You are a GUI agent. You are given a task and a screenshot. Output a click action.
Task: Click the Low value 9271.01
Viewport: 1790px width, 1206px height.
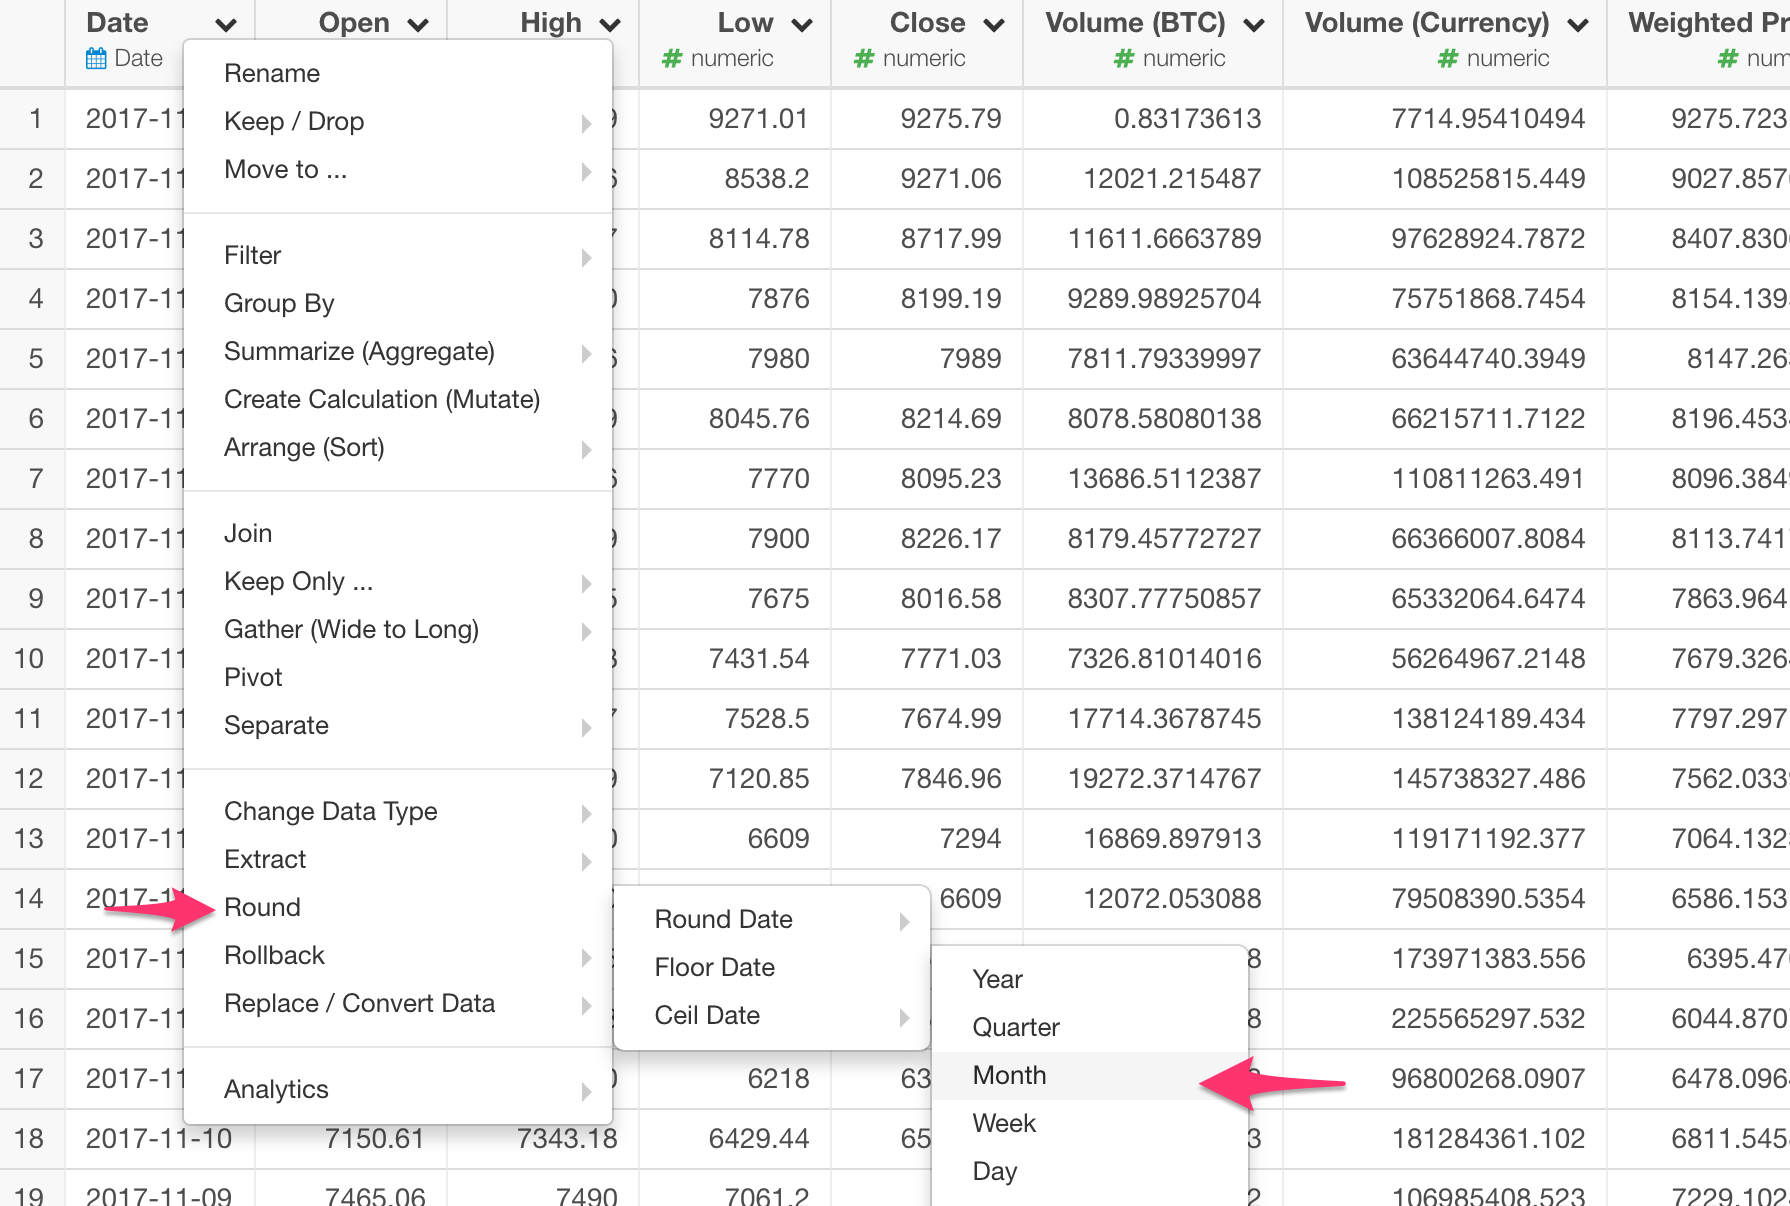coord(758,119)
